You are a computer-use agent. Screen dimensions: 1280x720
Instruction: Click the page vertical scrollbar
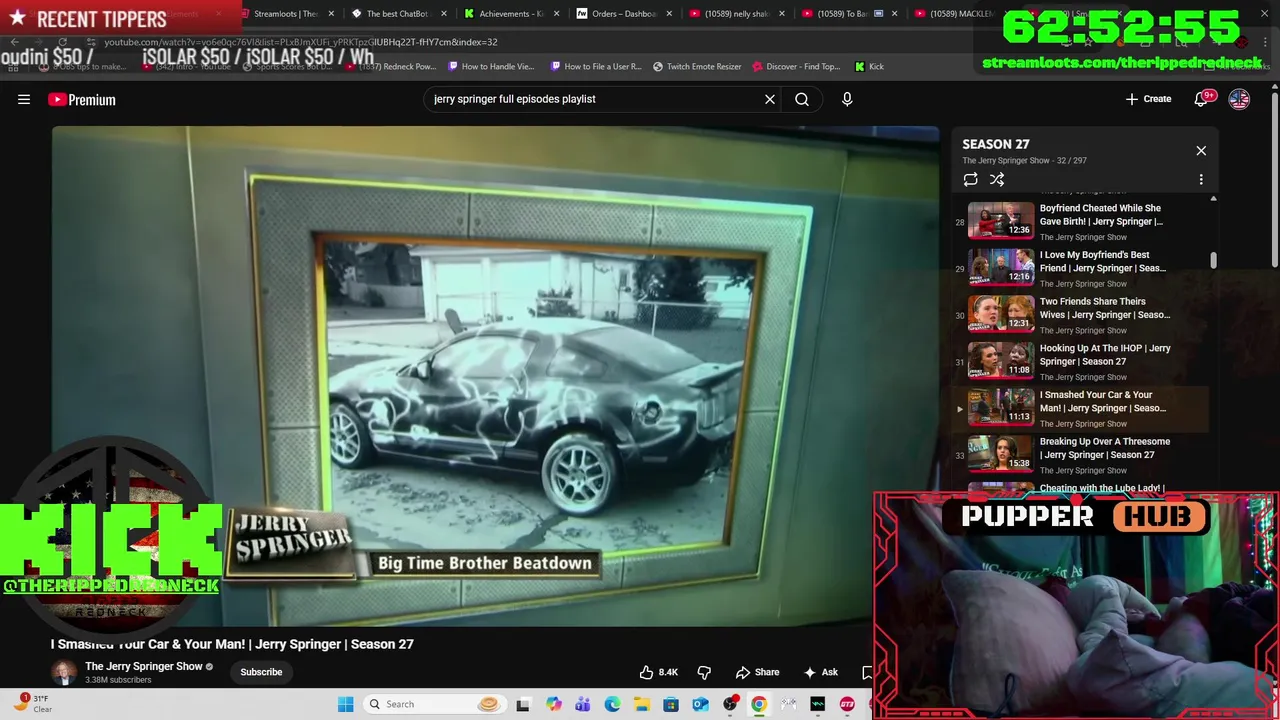[x=1275, y=180]
